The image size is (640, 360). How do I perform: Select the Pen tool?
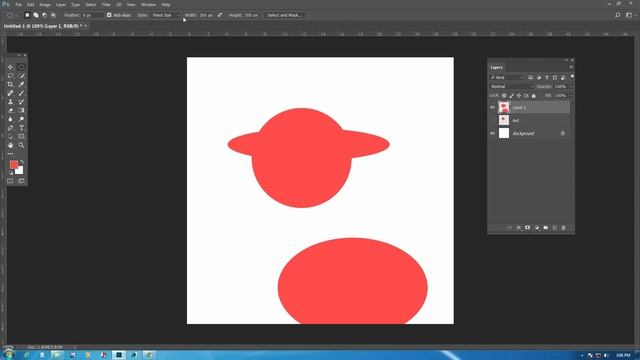point(11,128)
